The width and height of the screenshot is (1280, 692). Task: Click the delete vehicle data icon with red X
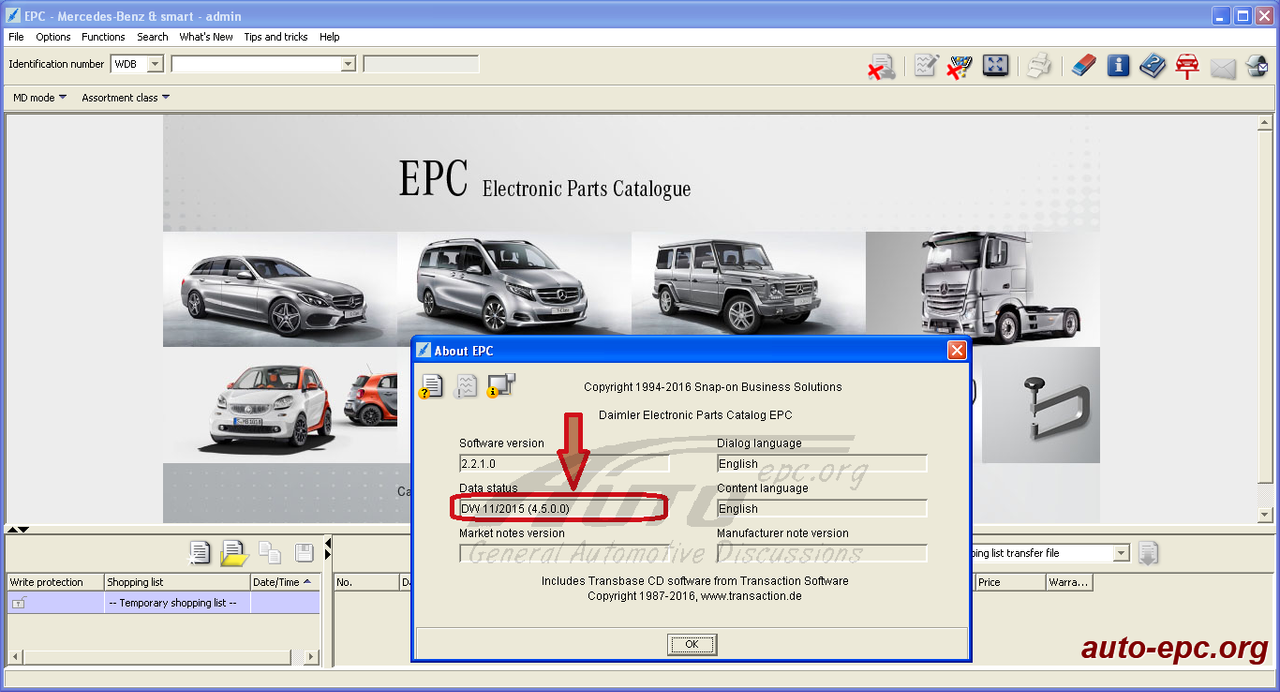881,66
